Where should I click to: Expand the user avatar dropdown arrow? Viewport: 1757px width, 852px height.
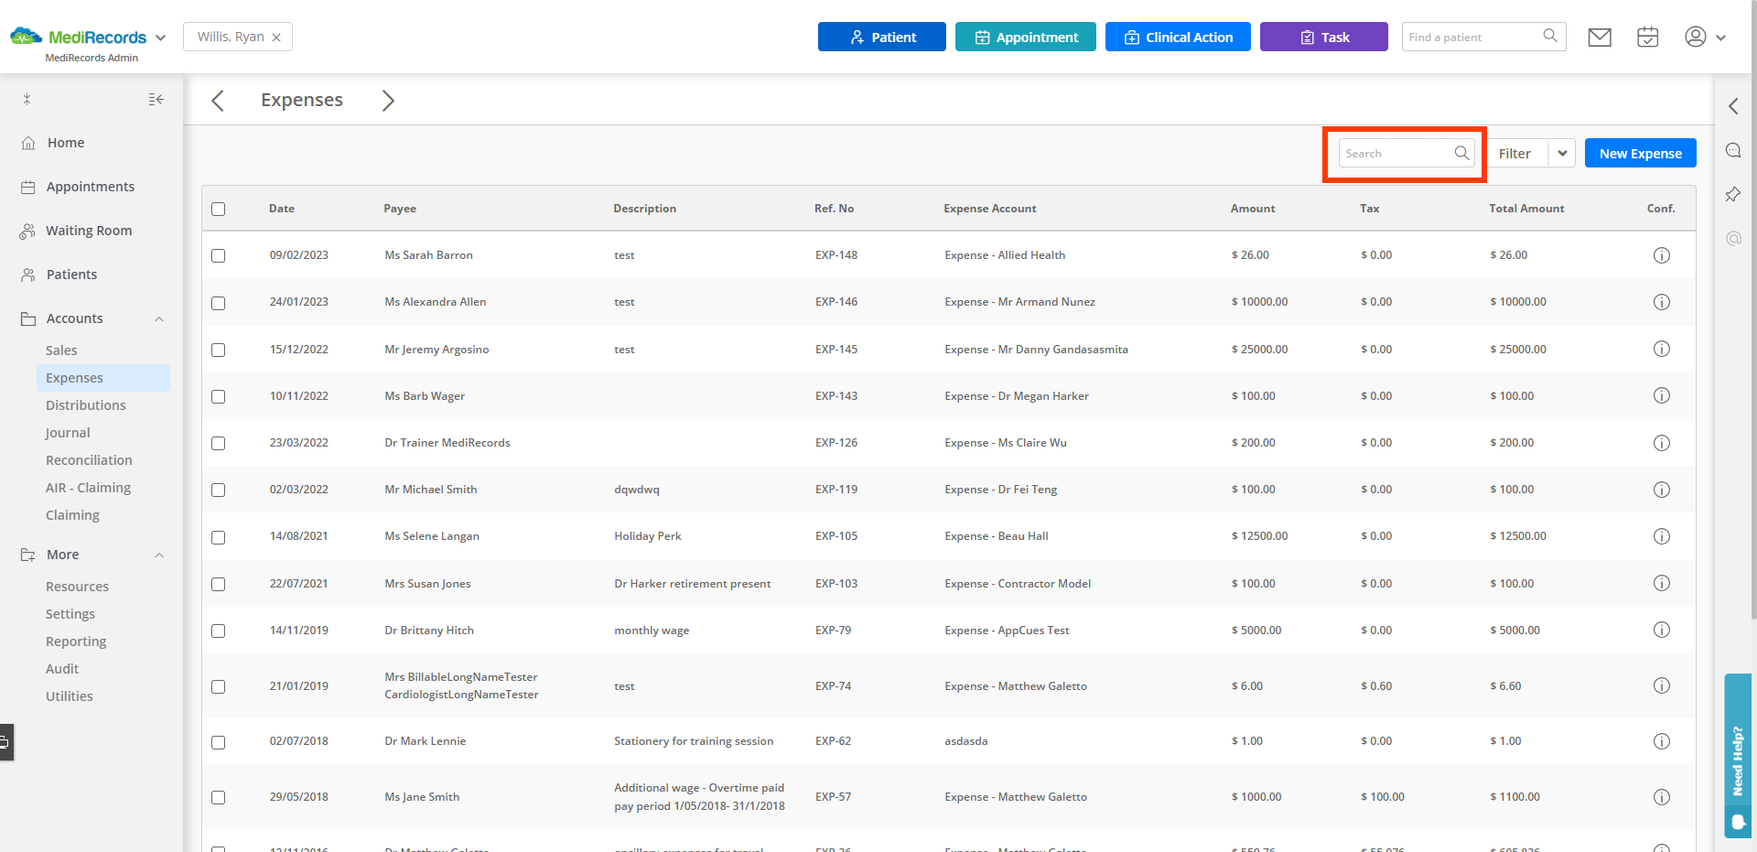pos(1720,38)
